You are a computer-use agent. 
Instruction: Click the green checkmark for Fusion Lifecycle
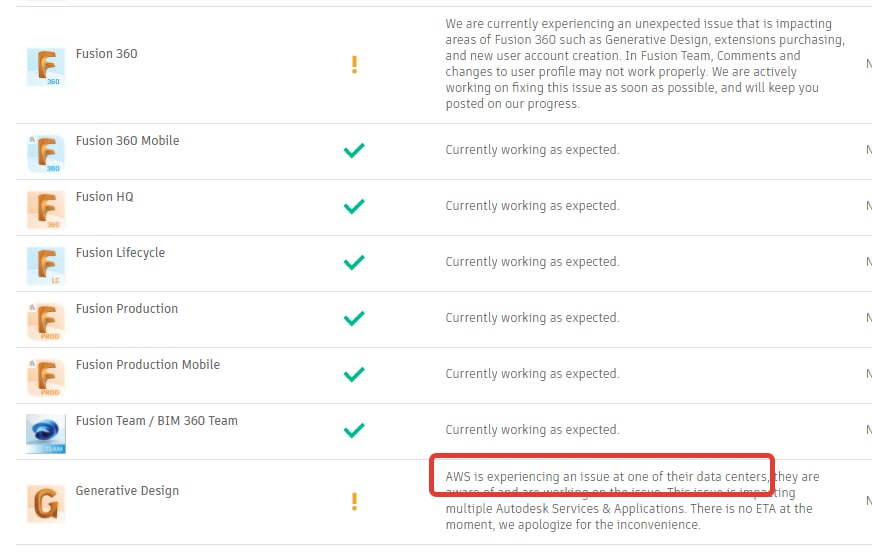click(x=354, y=262)
